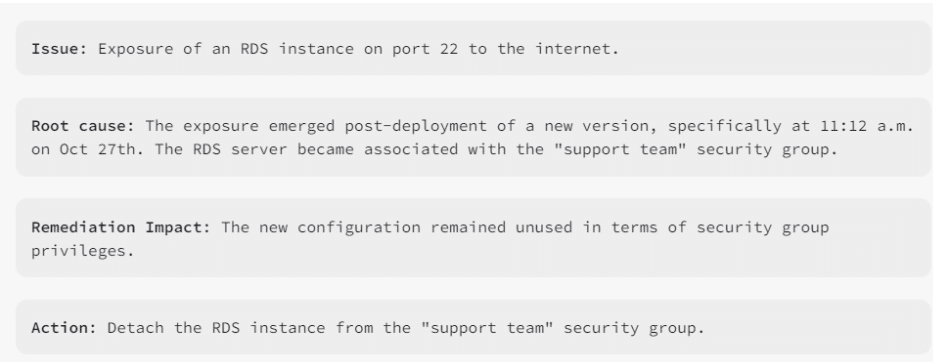The width and height of the screenshot is (933, 362).
Task: Select the "port 22" text in Issue block
Action: point(425,49)
